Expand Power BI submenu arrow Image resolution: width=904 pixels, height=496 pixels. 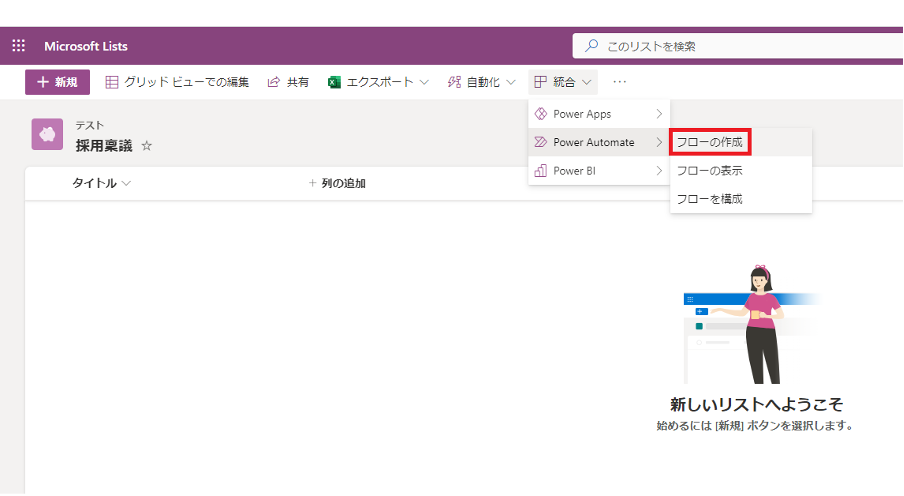pyautogui.click(x=659, y=171)
